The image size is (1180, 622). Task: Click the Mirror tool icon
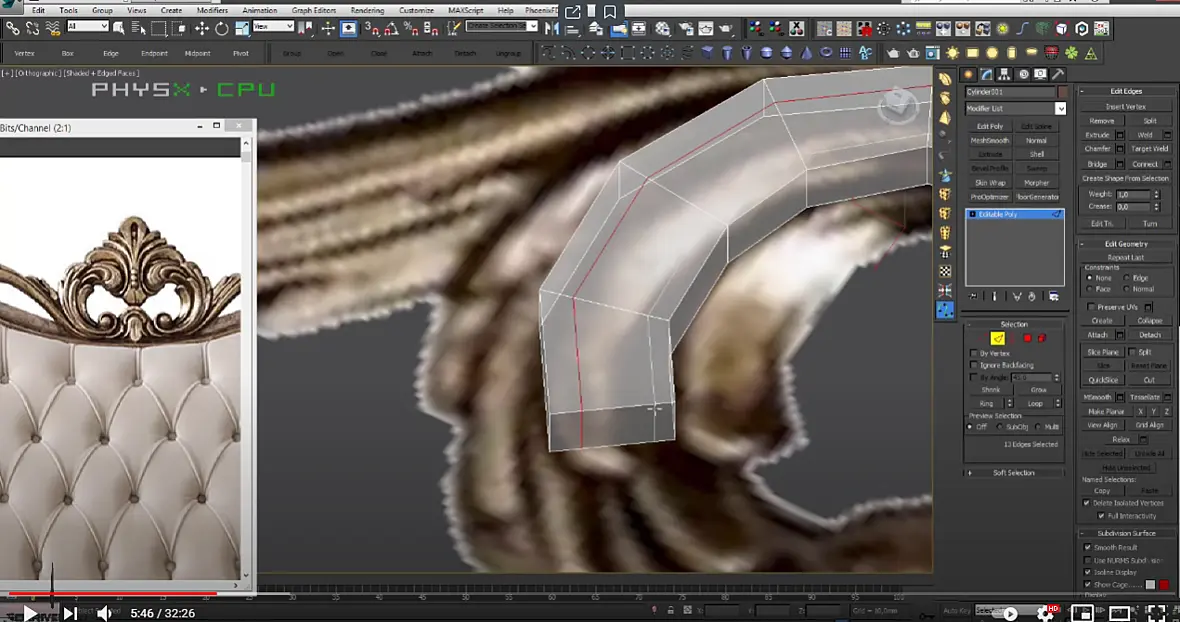(x=552, y=29)
